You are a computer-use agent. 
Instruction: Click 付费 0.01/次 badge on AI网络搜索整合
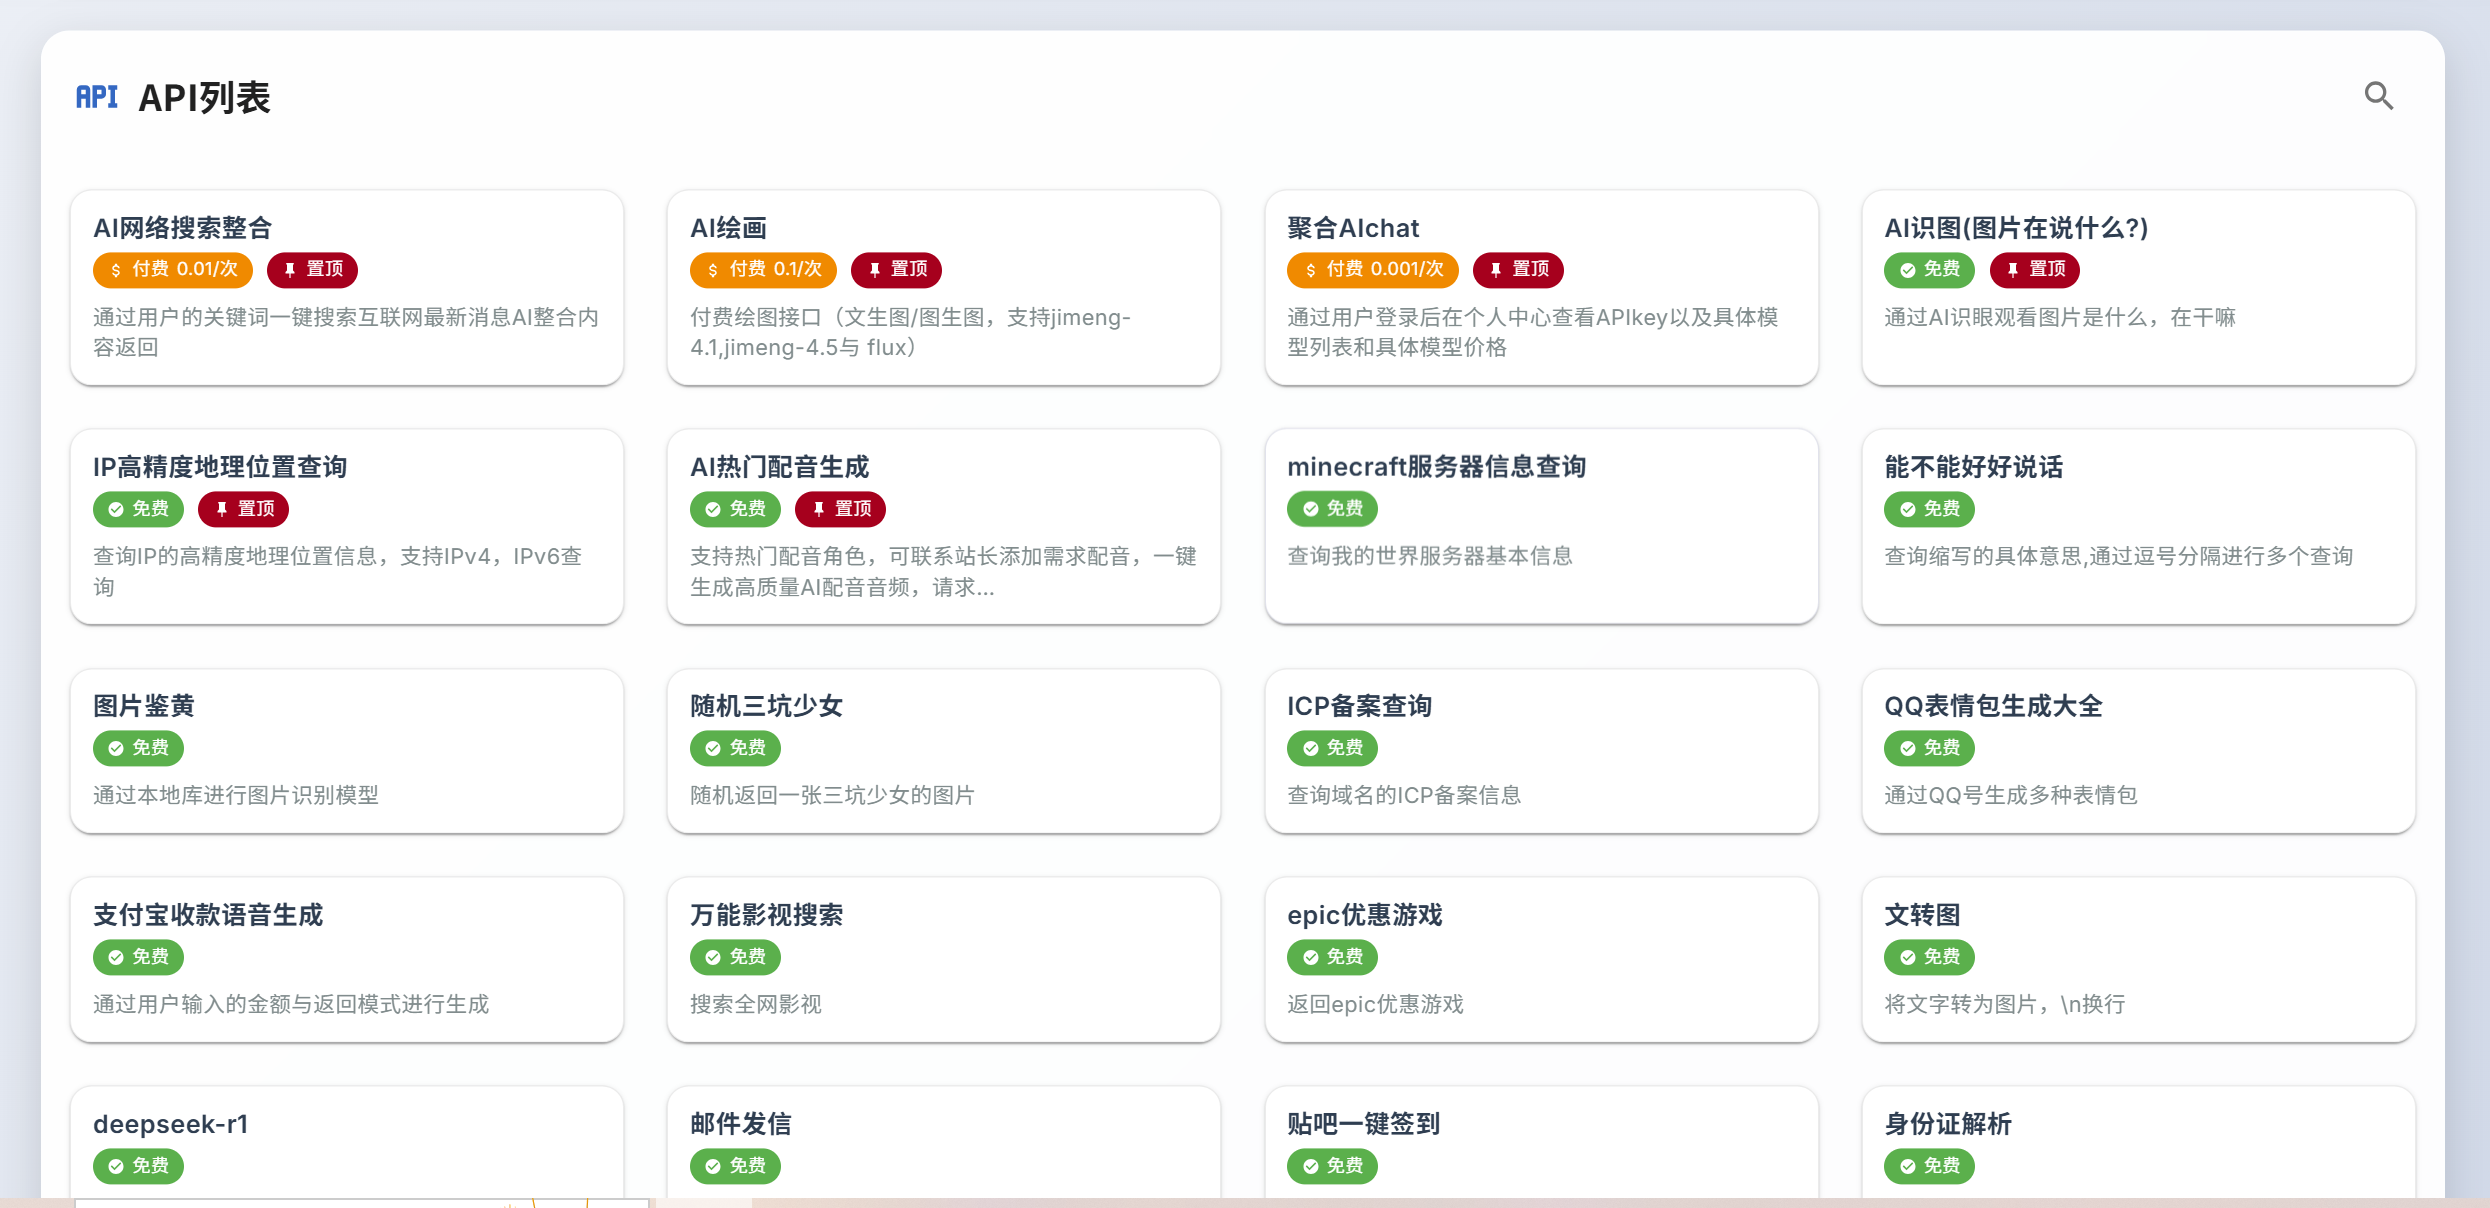pyautogui.click(x=173, y=269)
